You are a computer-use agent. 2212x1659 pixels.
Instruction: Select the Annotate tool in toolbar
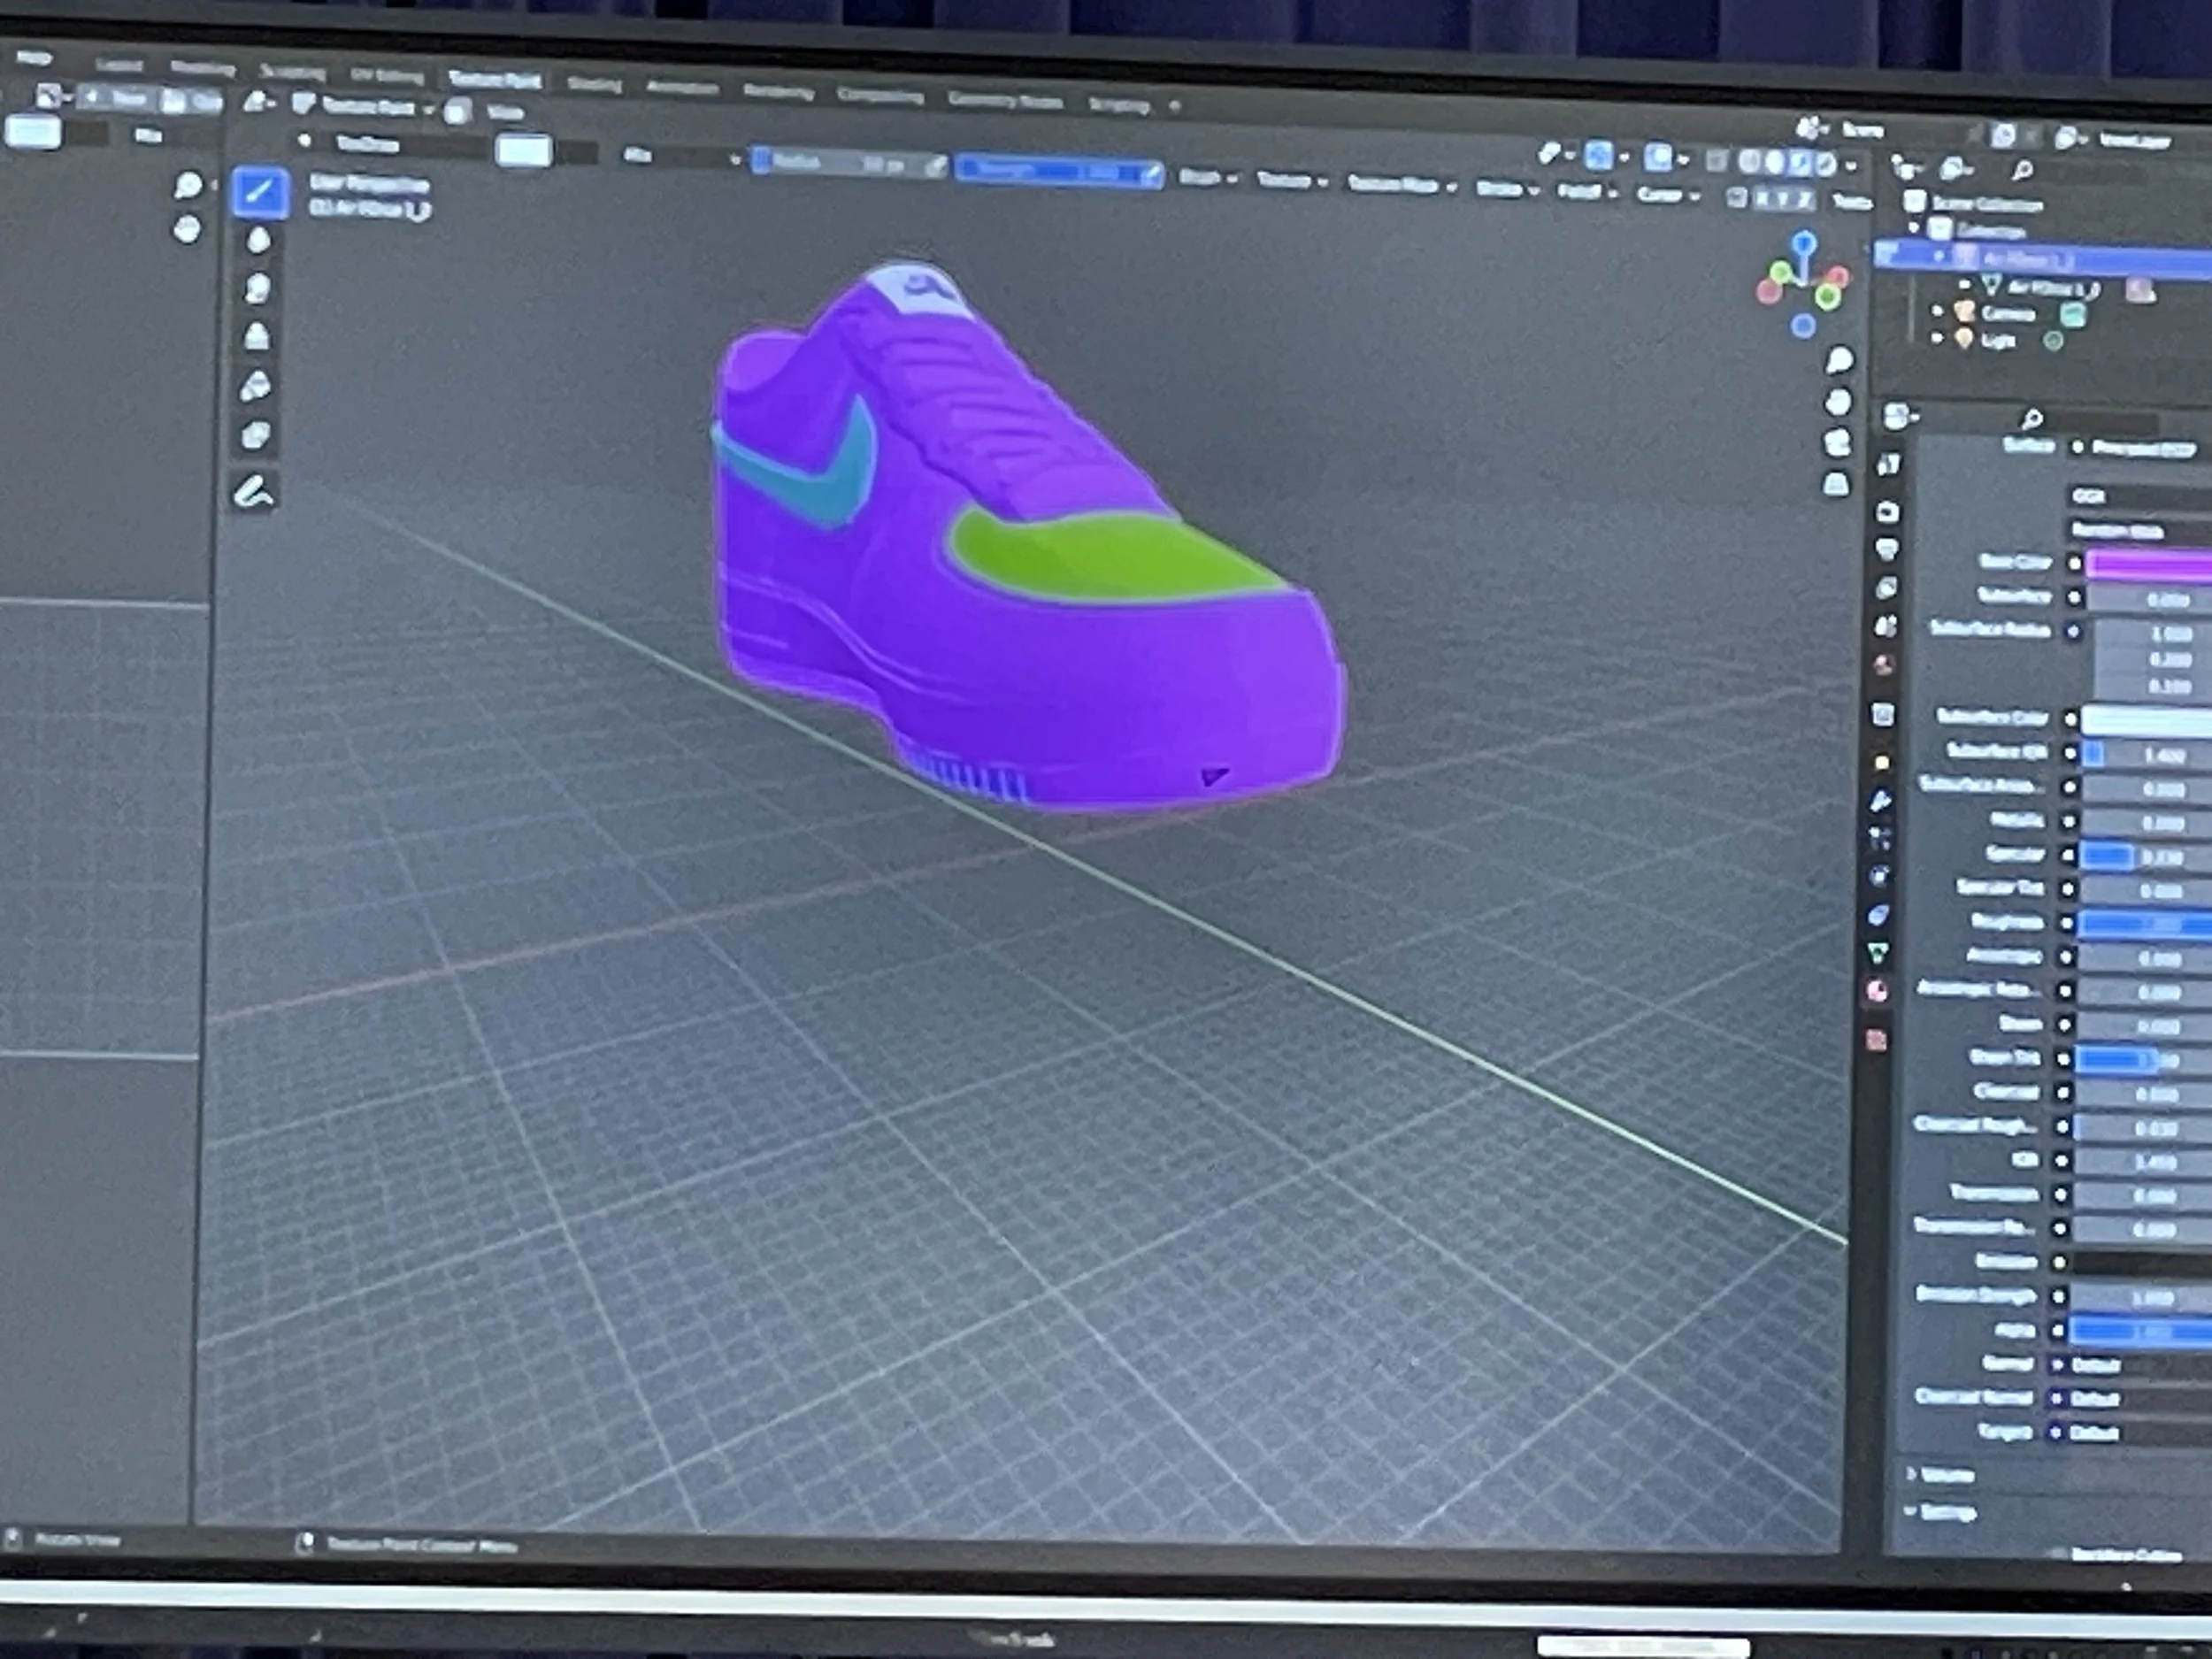click(x=254, y=492)
